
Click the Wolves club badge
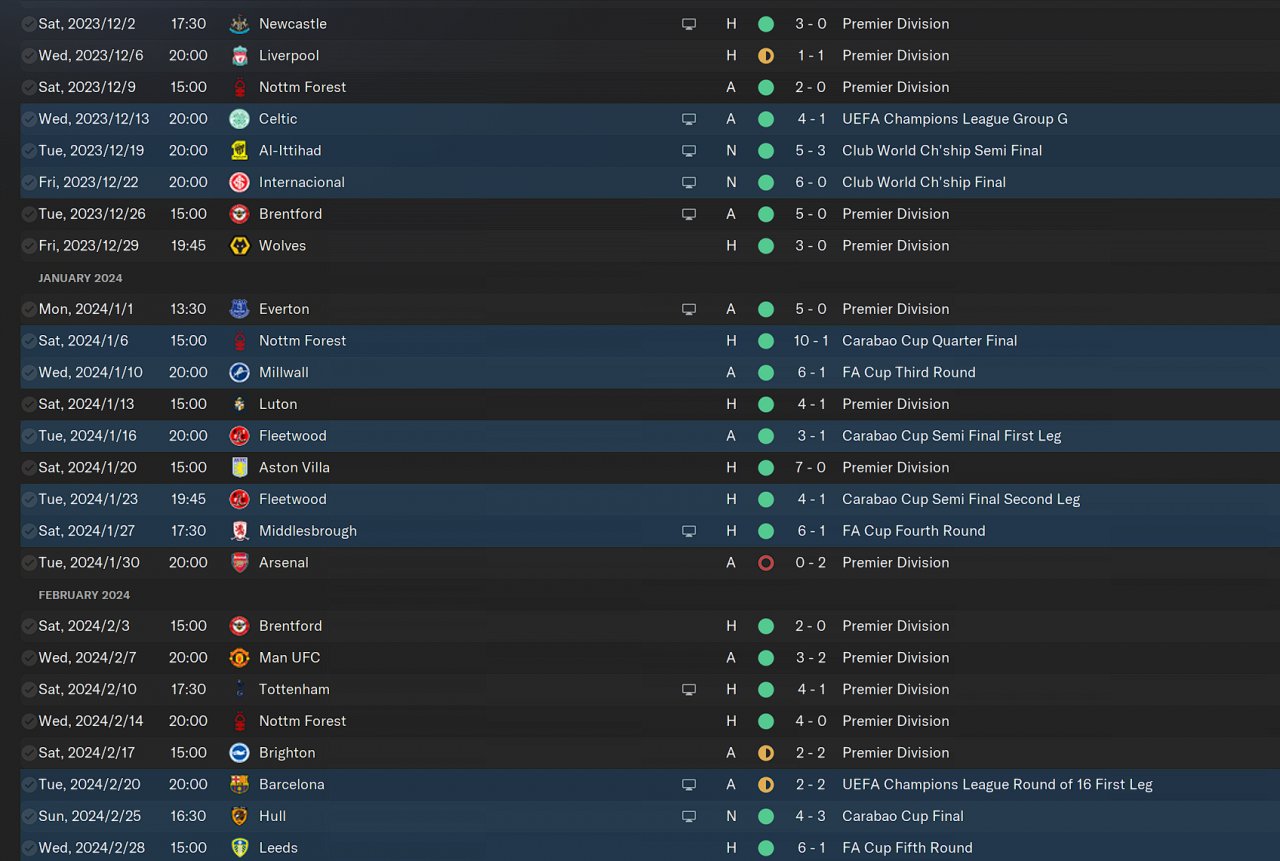coord(239,246)
